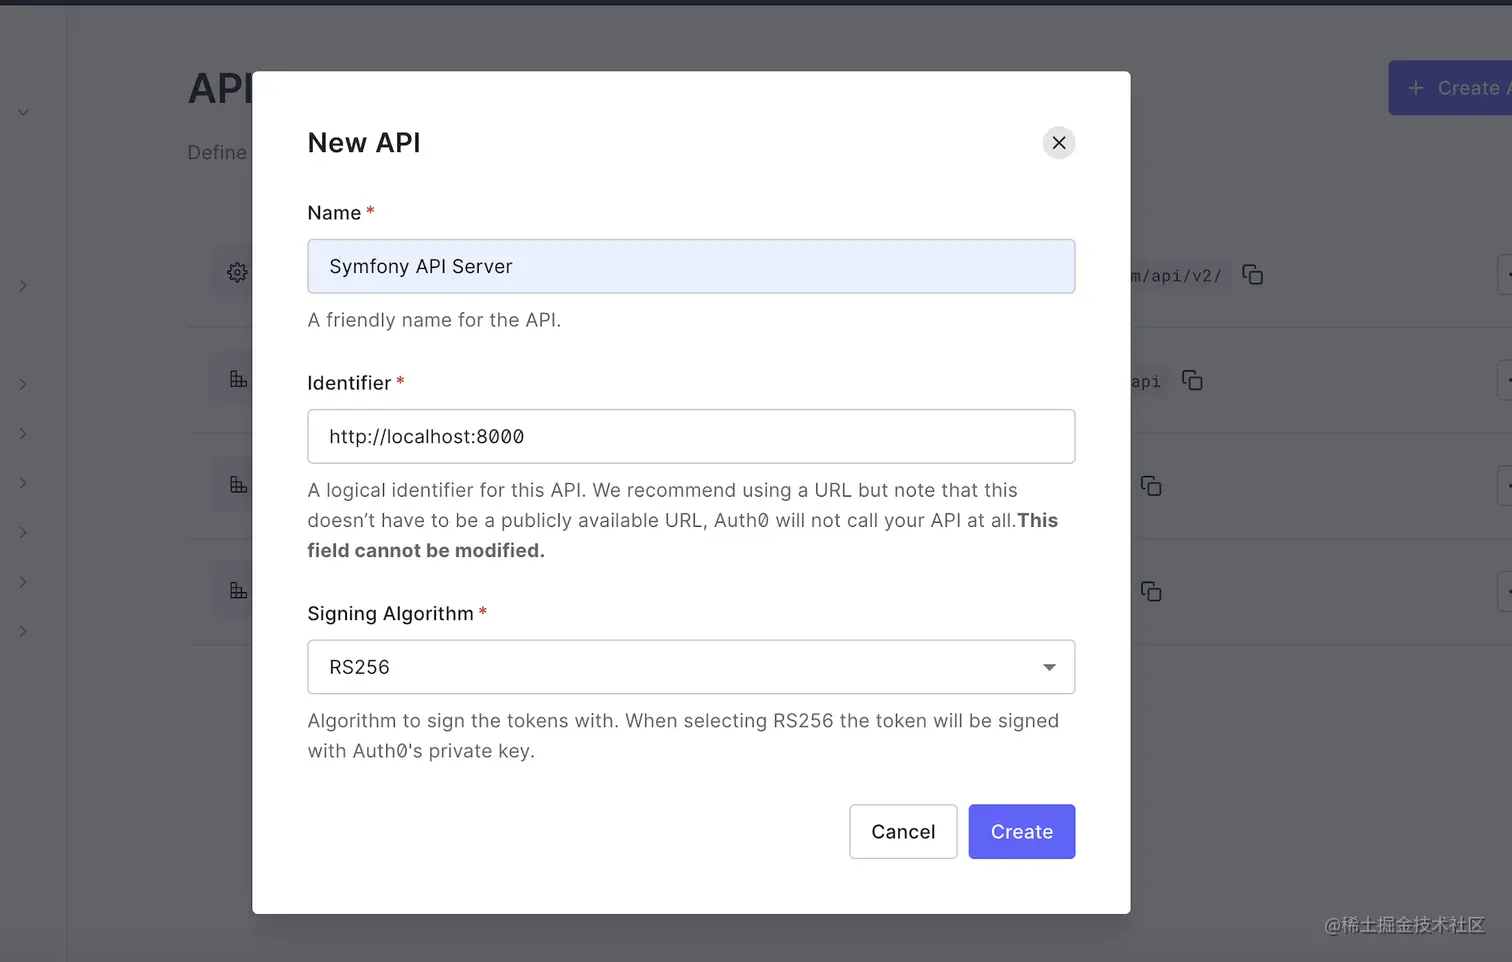The width and height of the screenshot is (1512, 962).
Task: Select the second custom API building icon
Action: tap(237, 484)
